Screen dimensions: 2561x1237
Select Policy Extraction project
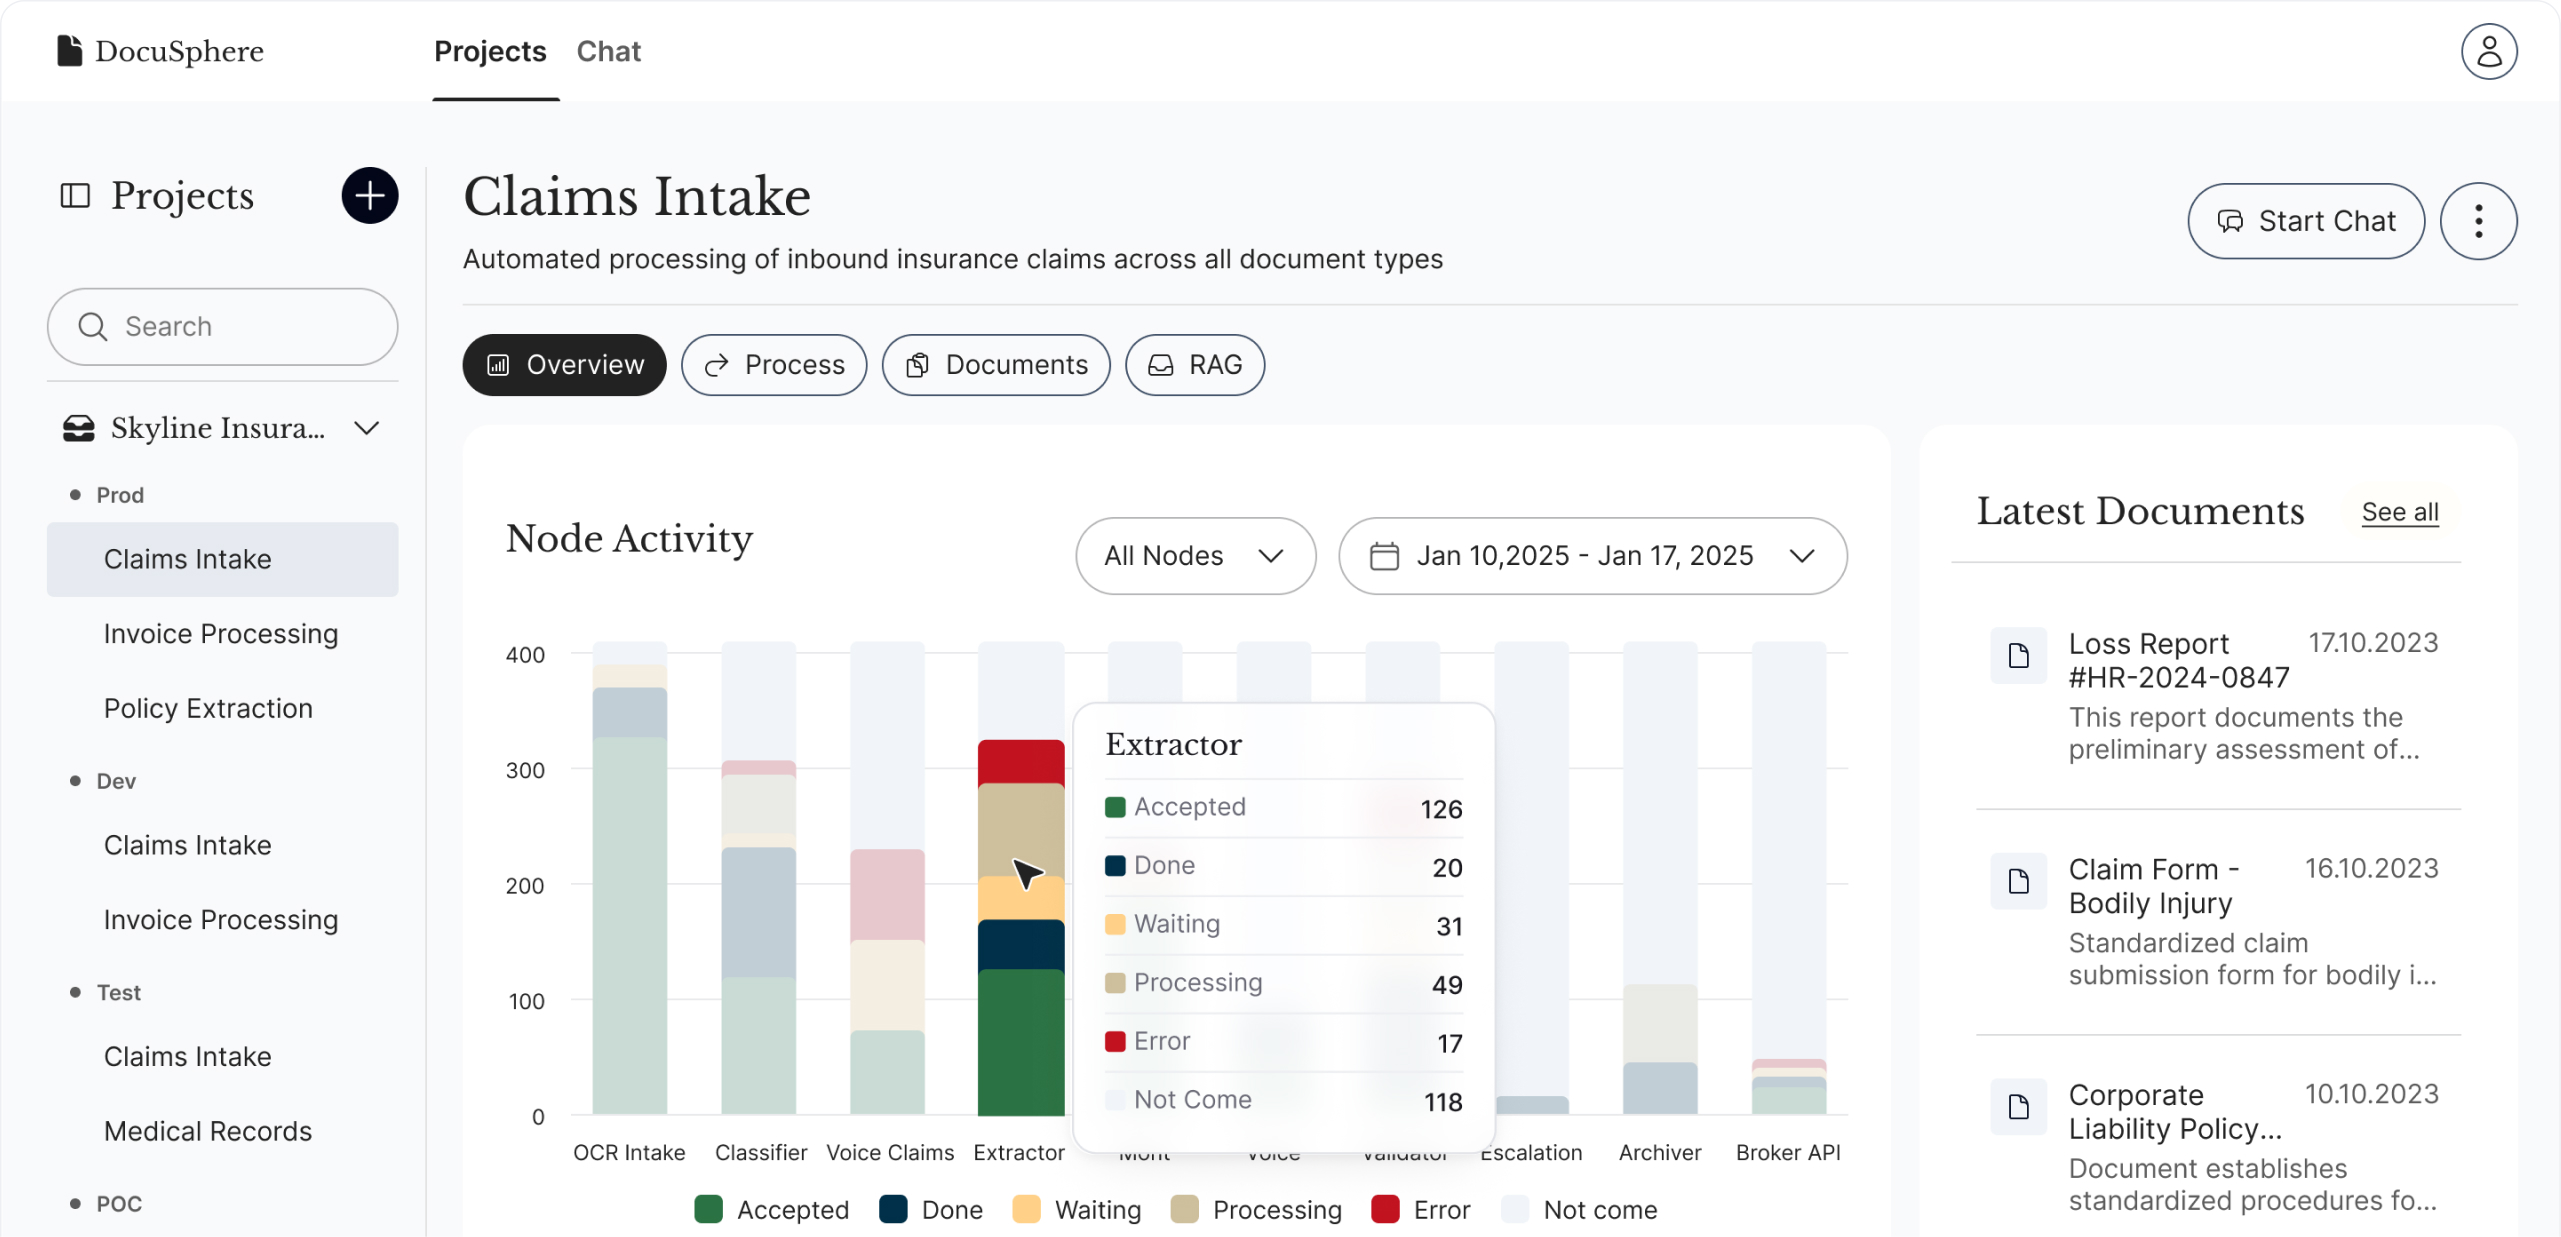click(x=208, y=708)
